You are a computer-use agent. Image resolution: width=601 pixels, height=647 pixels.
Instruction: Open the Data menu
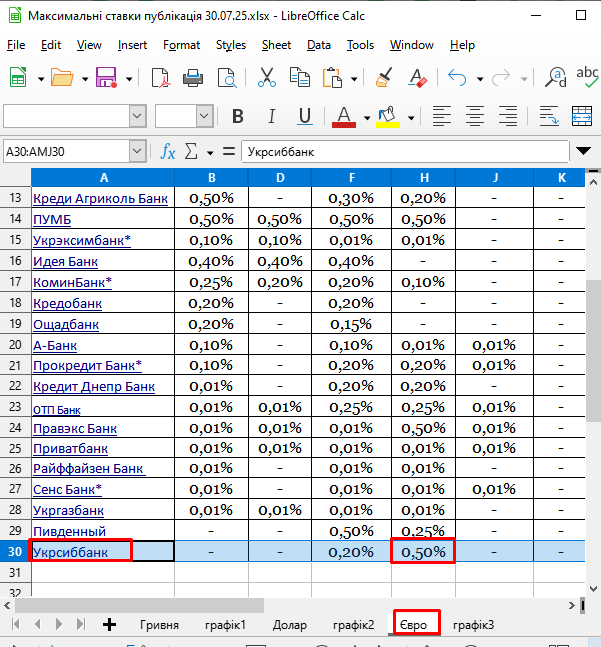pyautogui.click(x=318, y=45)
